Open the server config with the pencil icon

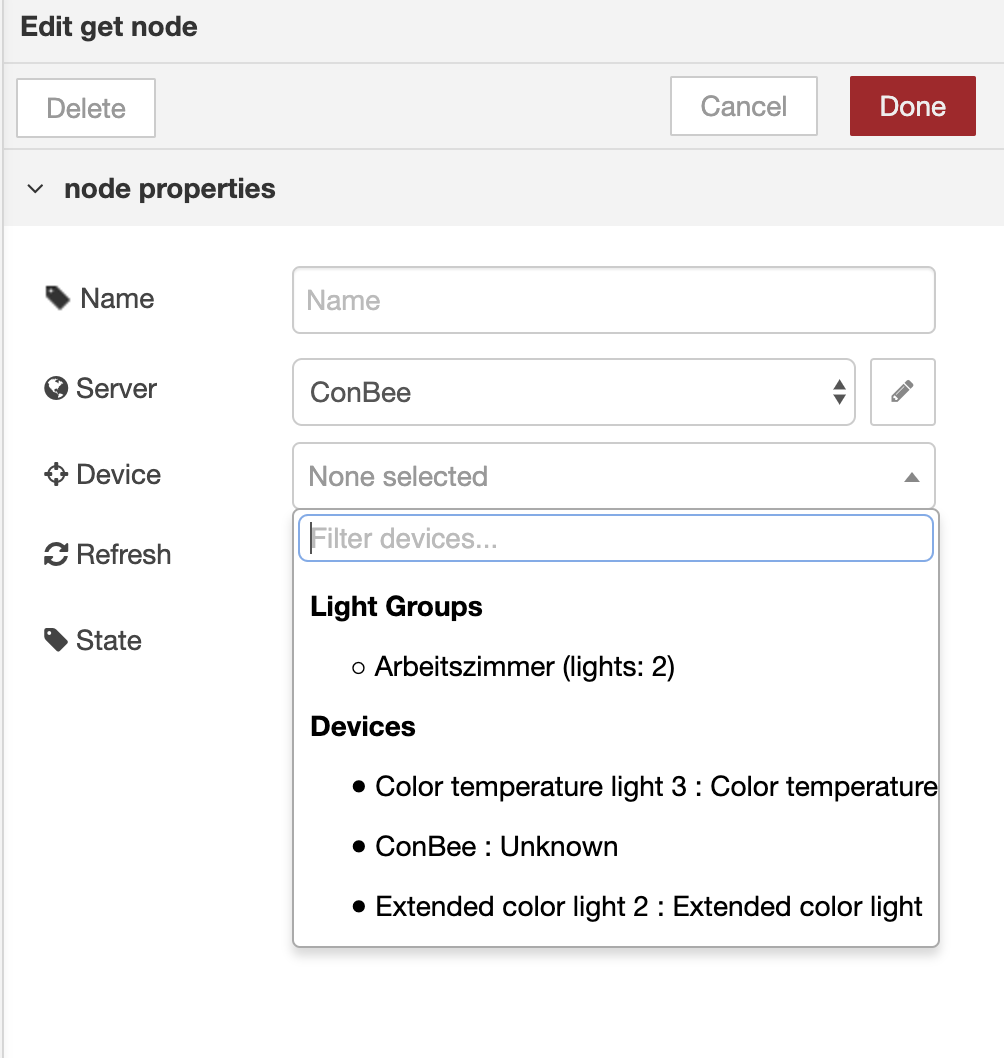click(x=902, y=392)
